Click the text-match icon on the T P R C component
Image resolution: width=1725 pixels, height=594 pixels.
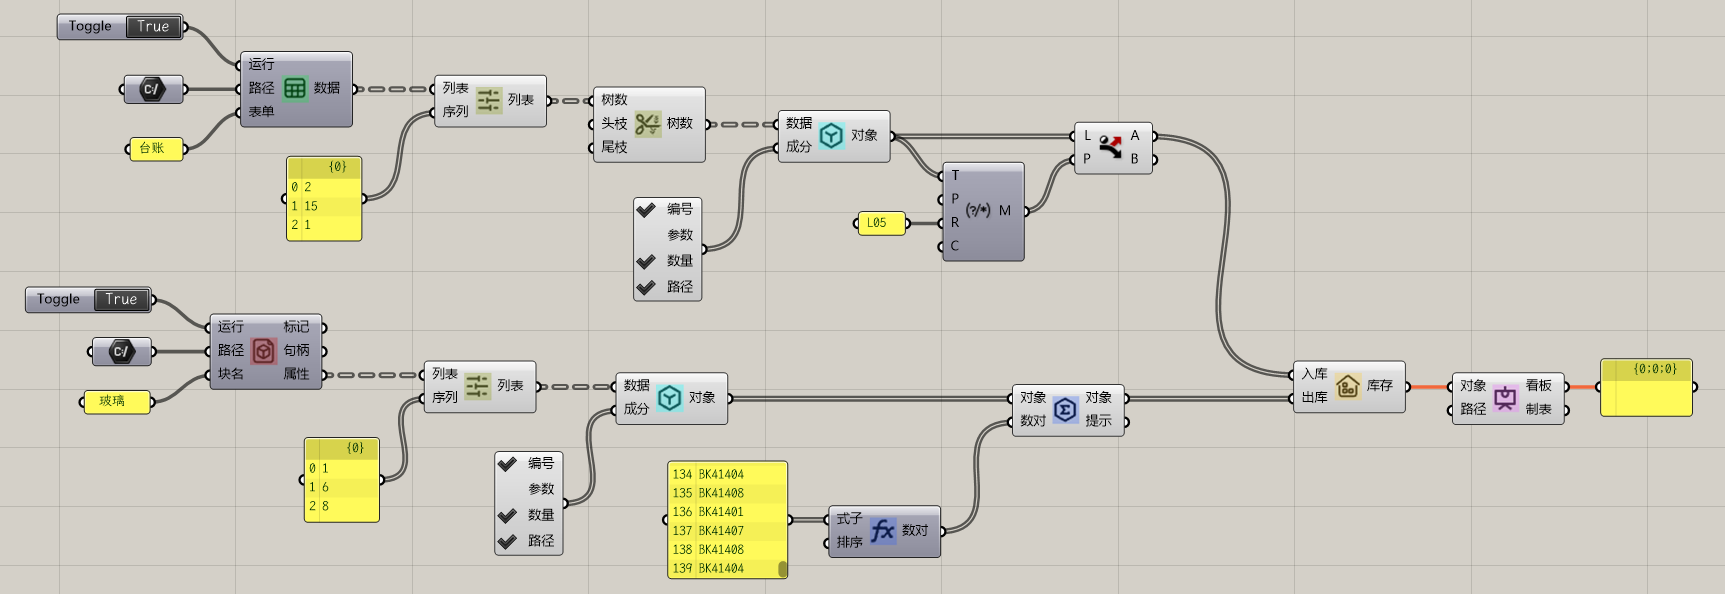coord(978,210)
